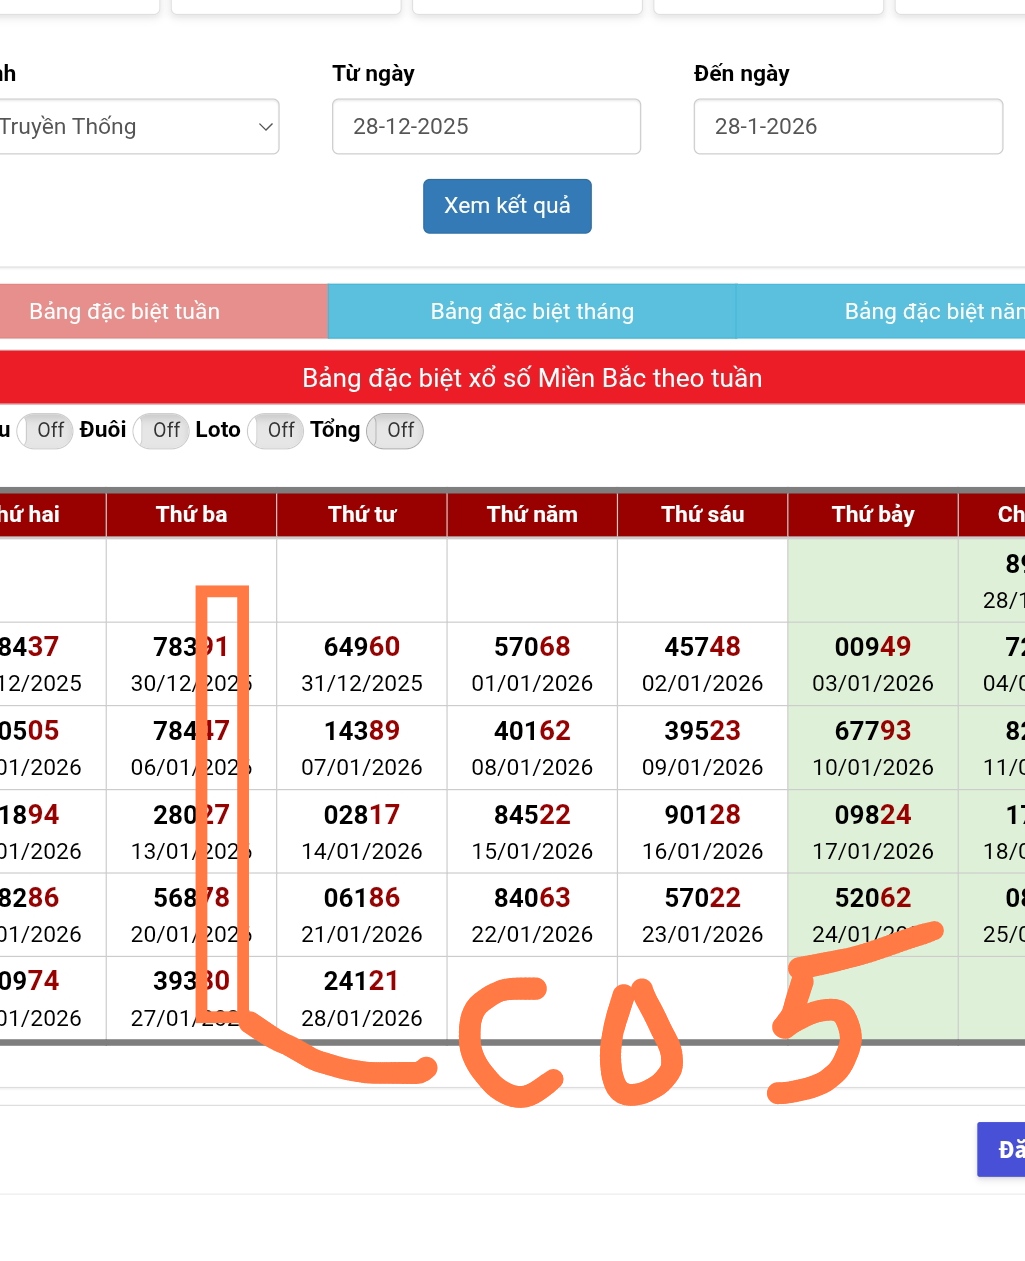Select result 57068 on 01/01/2026
This screenshot has width=1025, height=1261.
532,647
